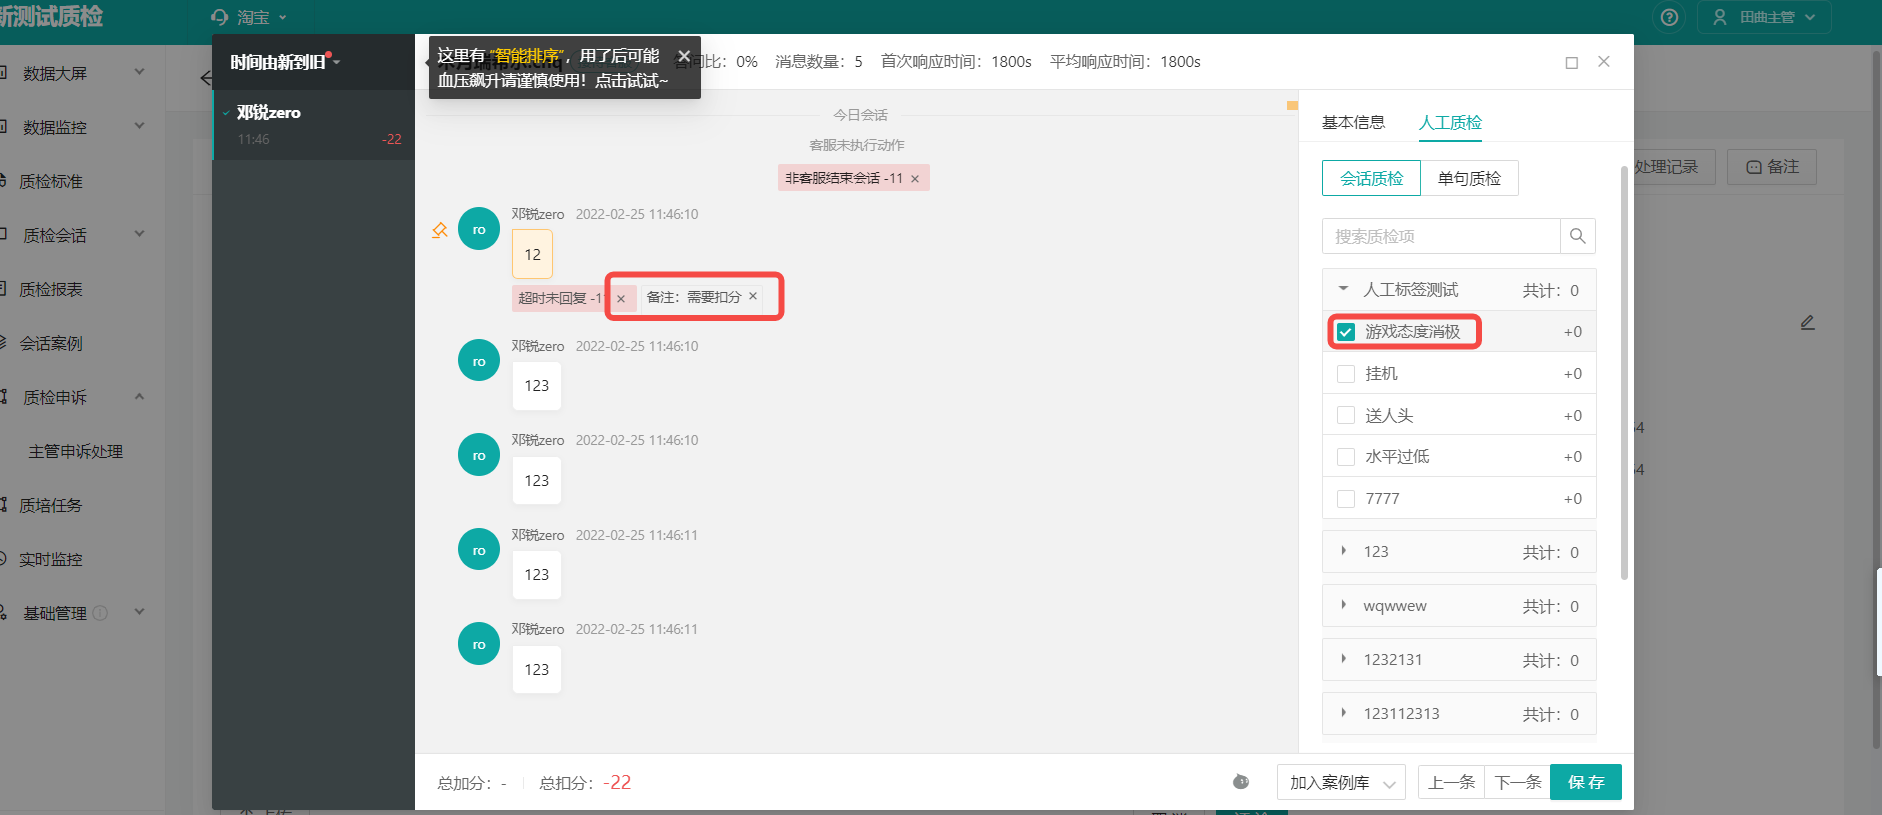Dismiss the 智能排序 tooltip
The width and height of the screenshot is (1882, 815).
(684, 56)
